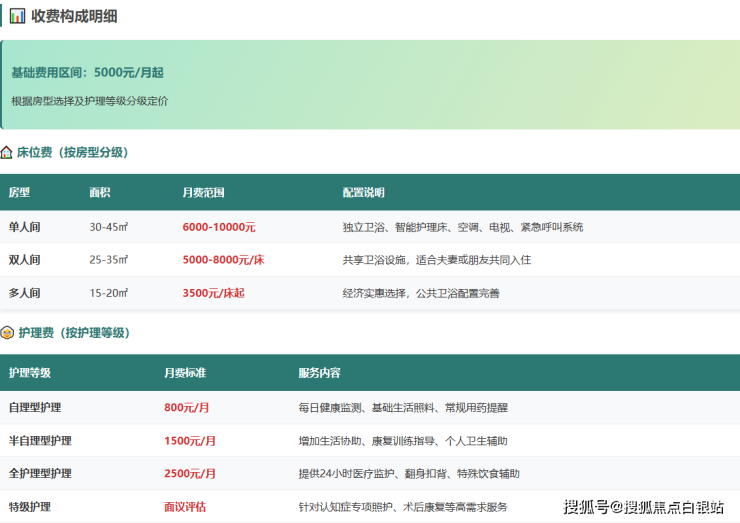740x523 pixels.
Task: Click the 月费范围 column header
Action: coord(203,192)
